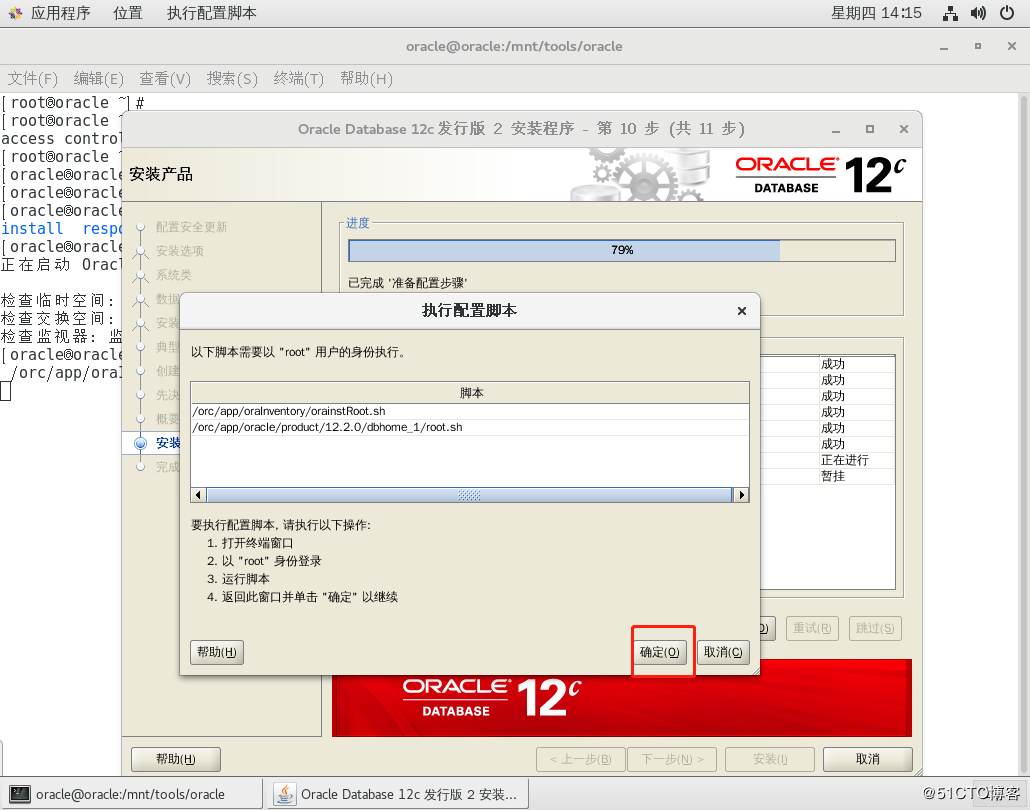This screenshot has width=1030, height=810.
Task: Click the 完成 step bullet icon in sidebar
Action: point(141,467)
